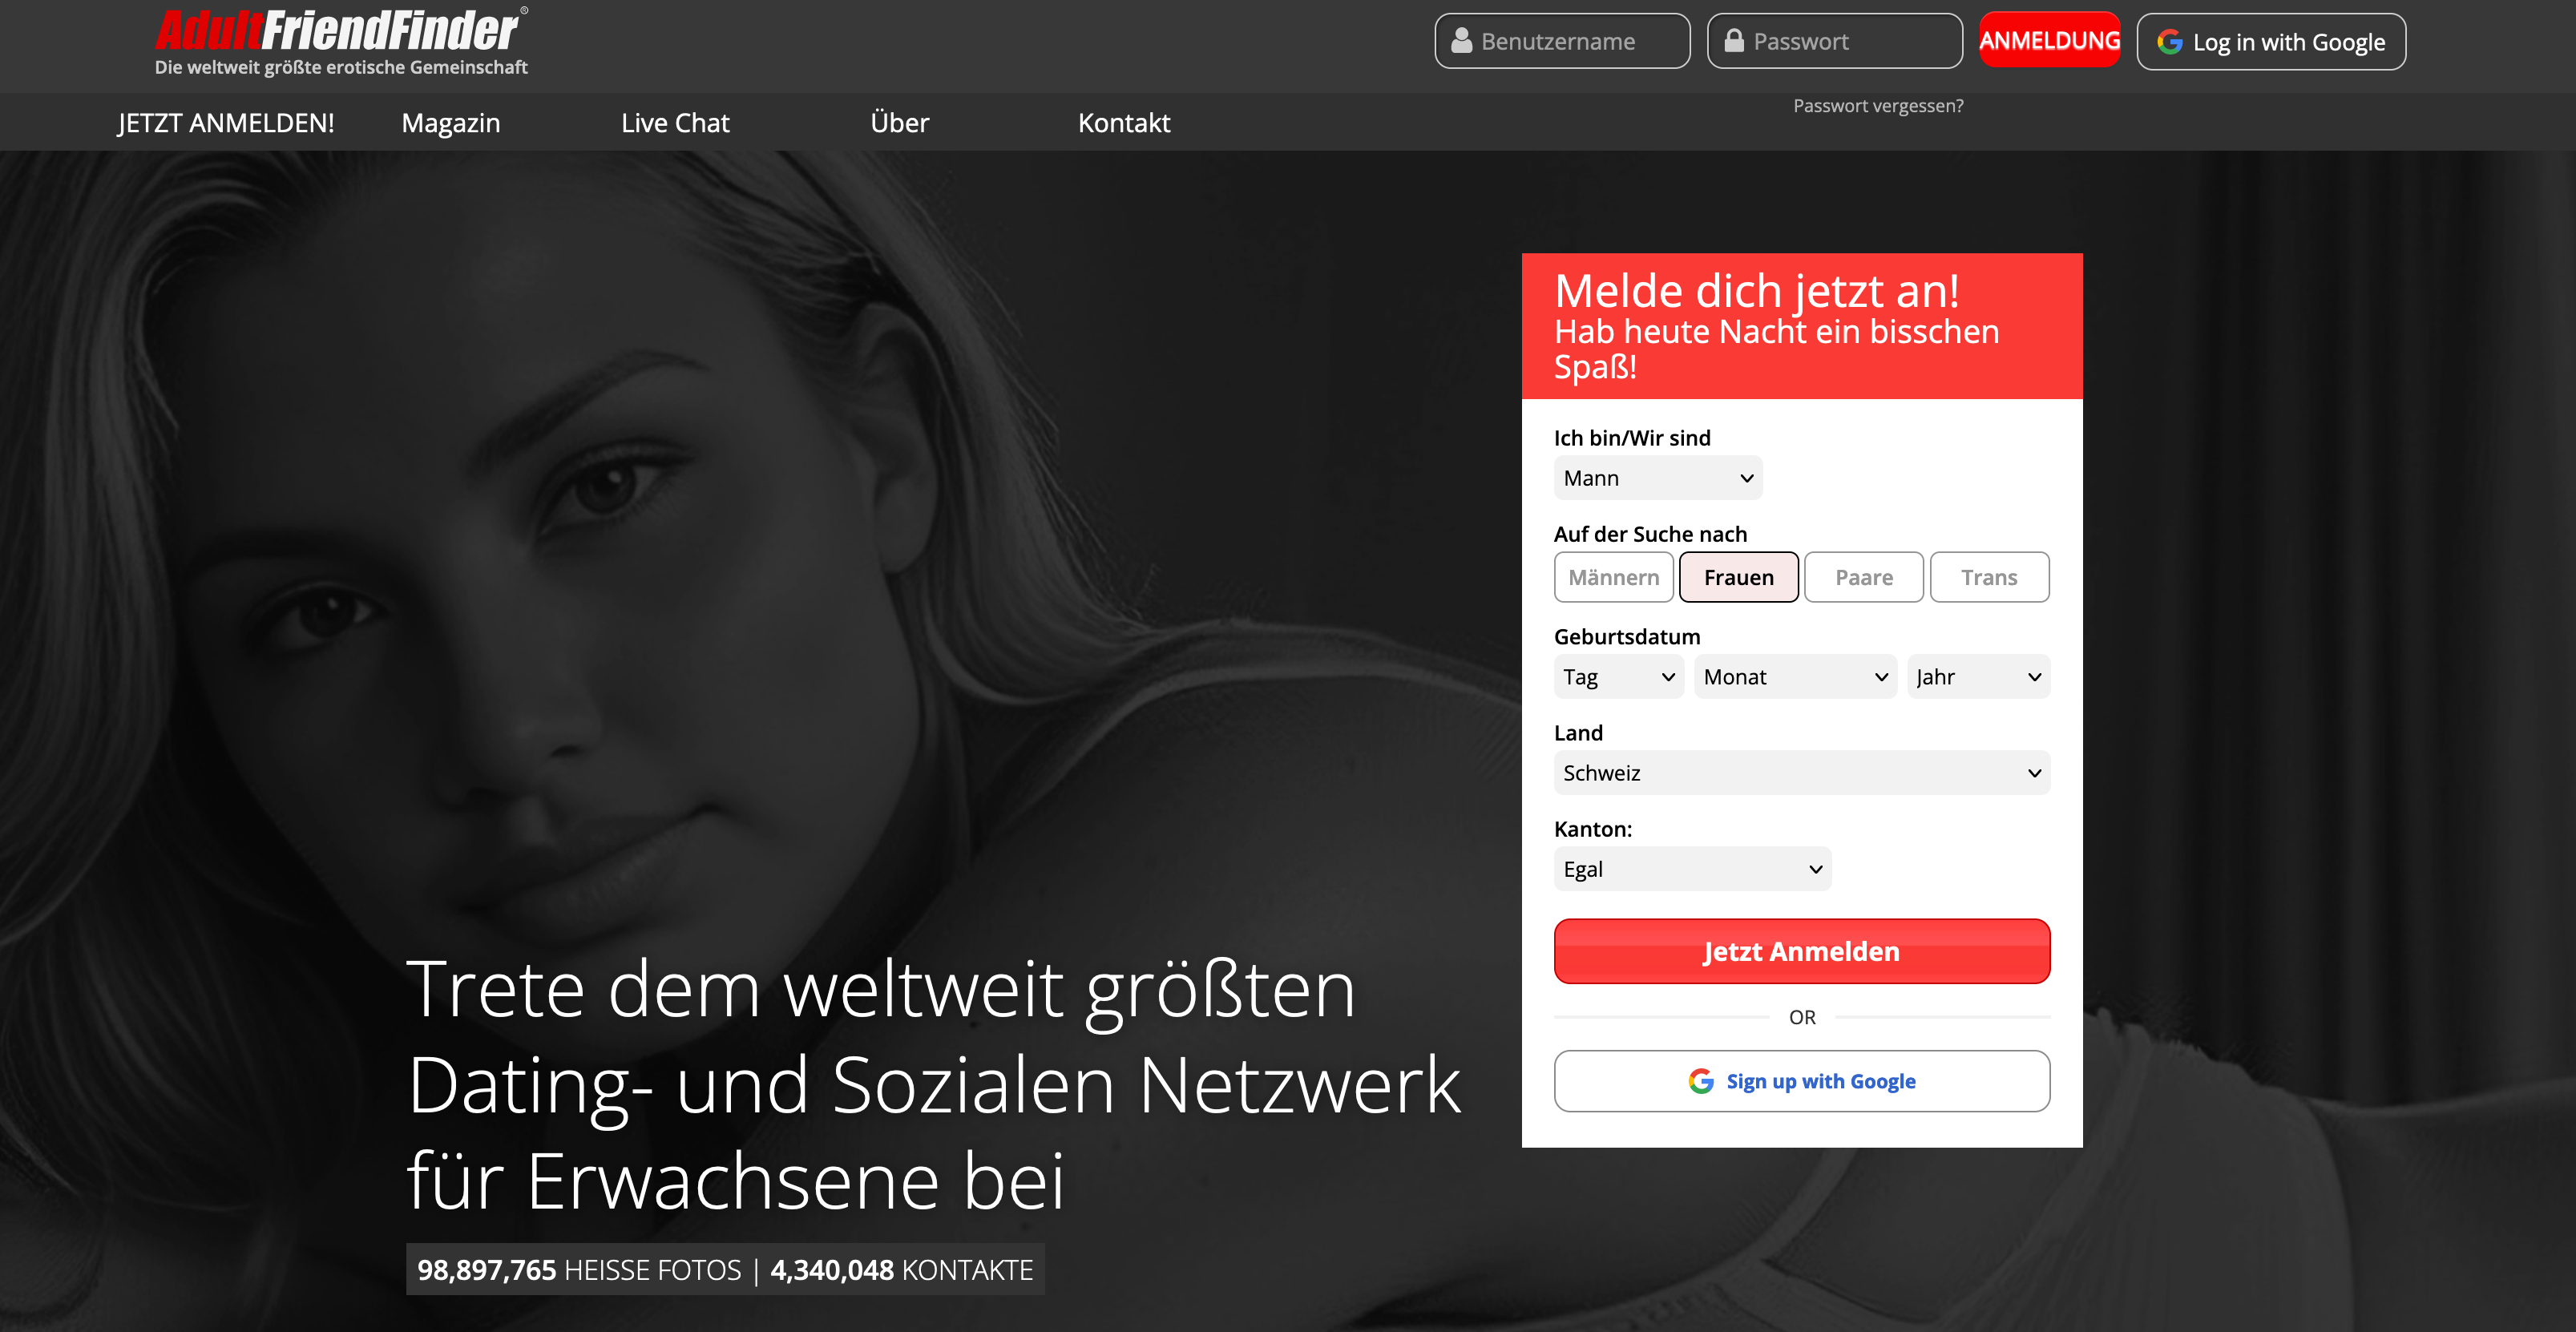The image size is (2576, 1332).
Task: Open the Magazin menu item
Action: pos(450,123)
